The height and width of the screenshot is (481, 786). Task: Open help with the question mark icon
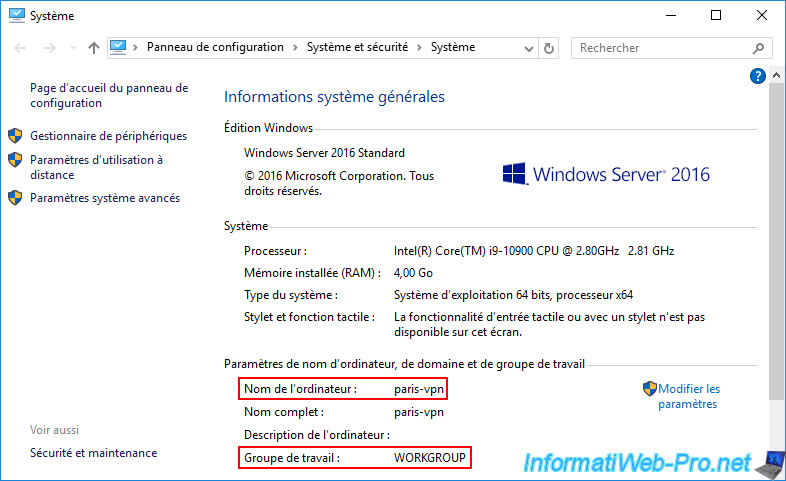(x=757, y=76)
